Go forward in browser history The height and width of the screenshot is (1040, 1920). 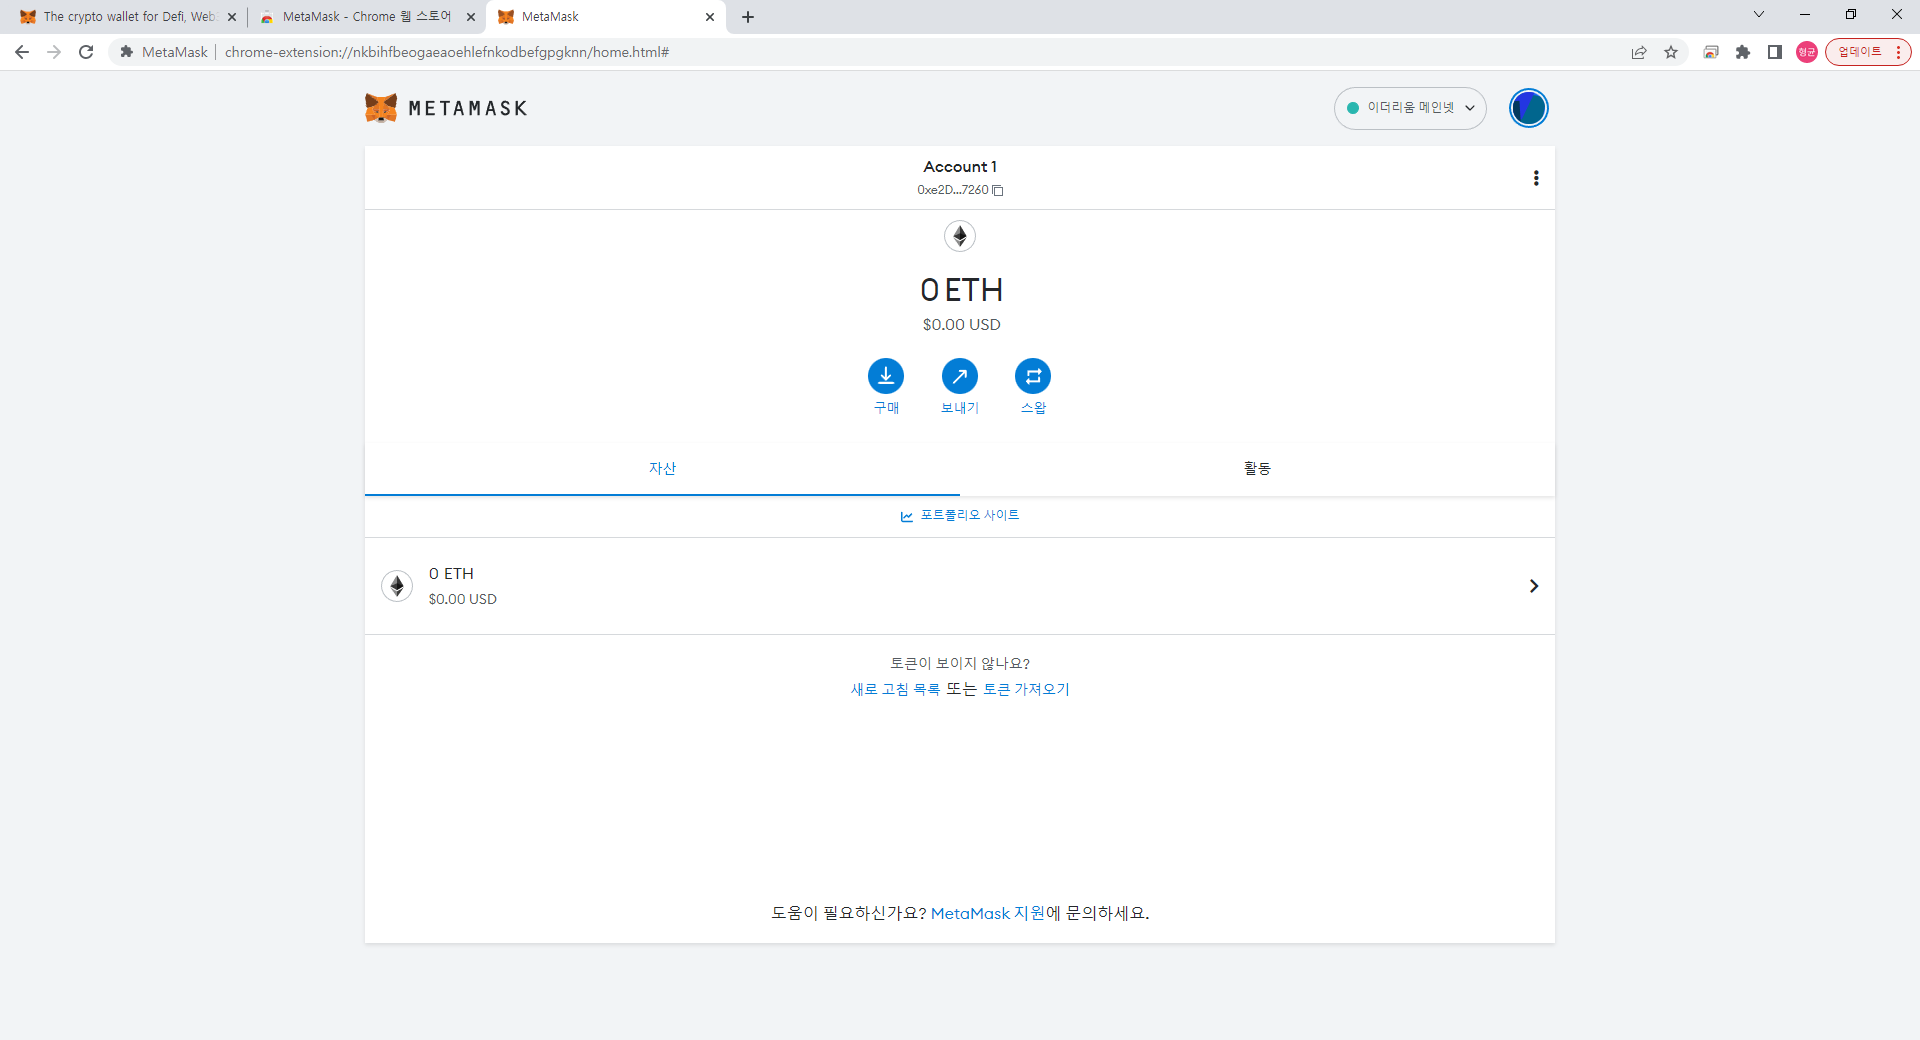pos(54,52)
